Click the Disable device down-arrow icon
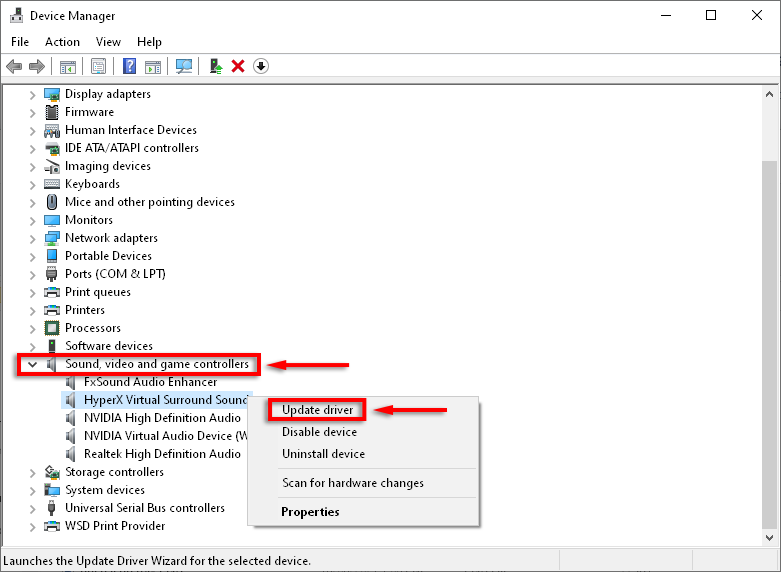Screen dimensions: 781x572 pyautogui.click(x=261, y=66)
